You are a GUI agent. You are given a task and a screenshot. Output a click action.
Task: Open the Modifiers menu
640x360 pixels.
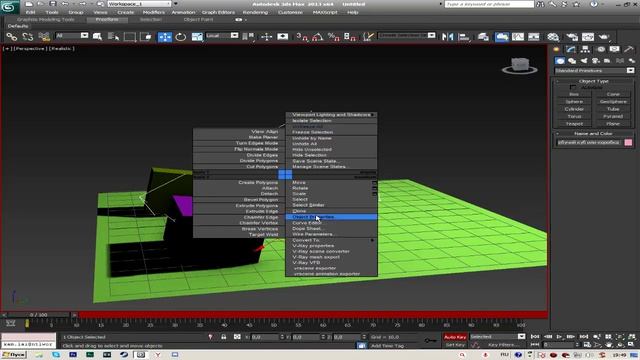[x=154, y=12]
